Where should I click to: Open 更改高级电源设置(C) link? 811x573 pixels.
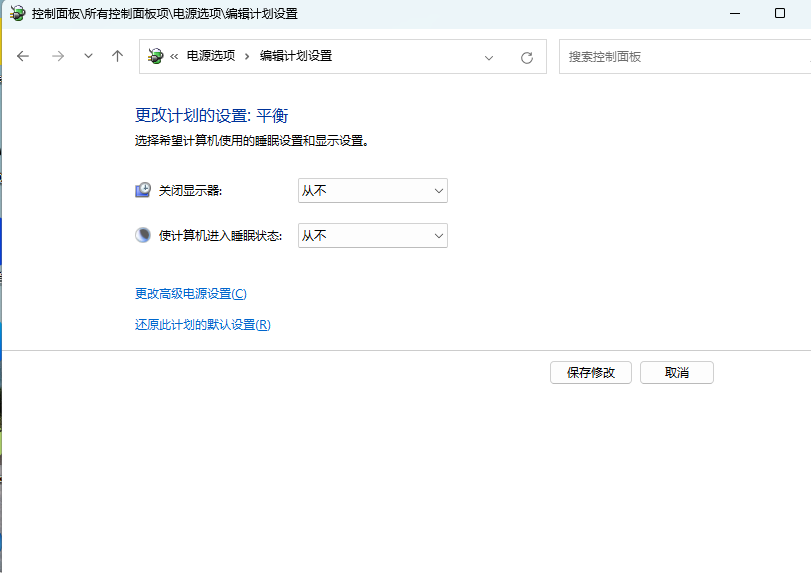click(x=191, y=294)
